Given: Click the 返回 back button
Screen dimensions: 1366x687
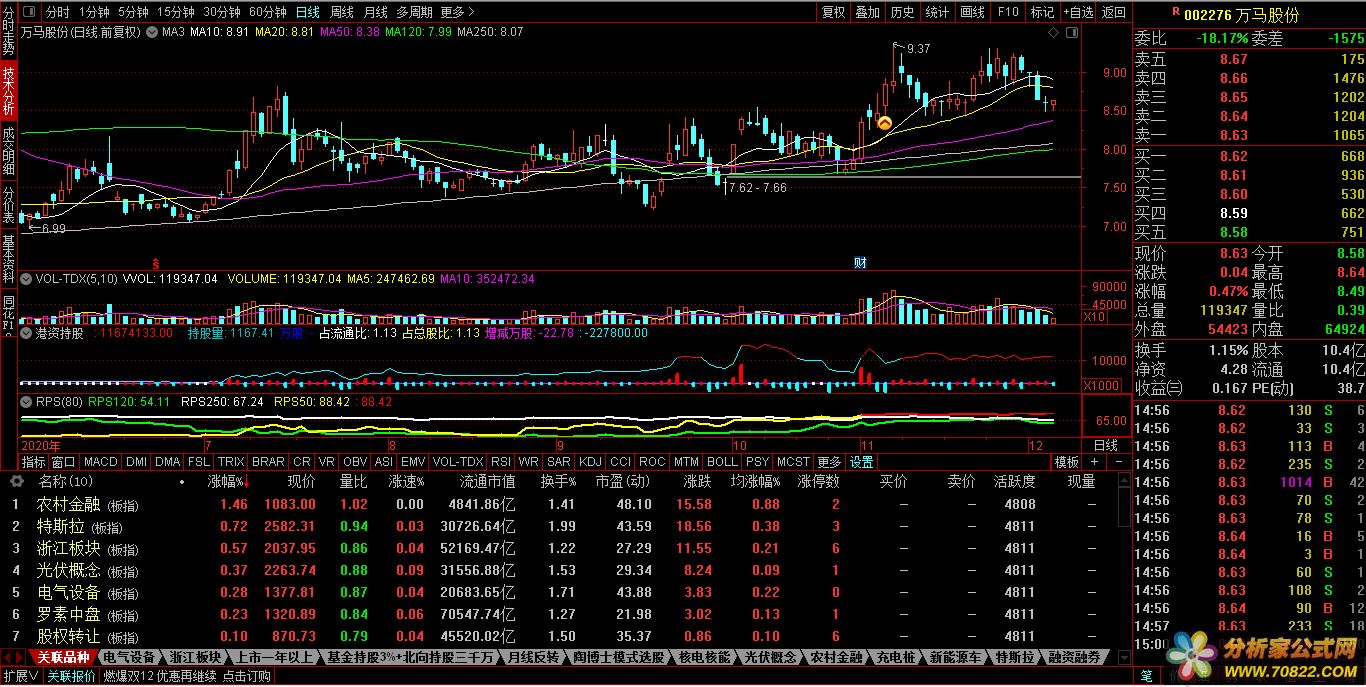Looking at the screenshot, I should [1114, 12].
